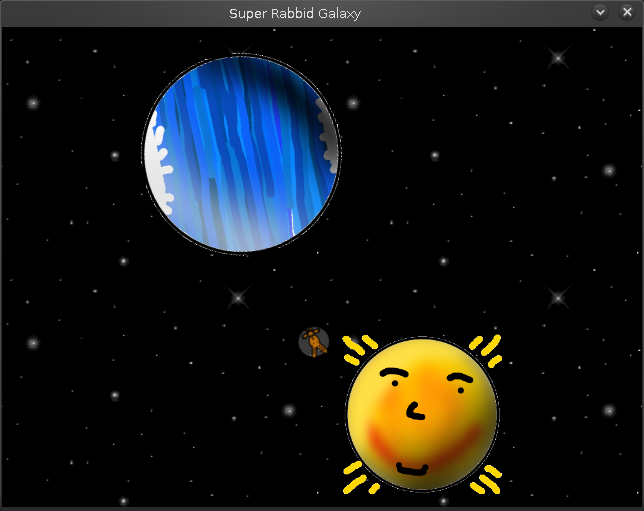Click the white cloud on the blue planet's left edge

pos(158,172)
